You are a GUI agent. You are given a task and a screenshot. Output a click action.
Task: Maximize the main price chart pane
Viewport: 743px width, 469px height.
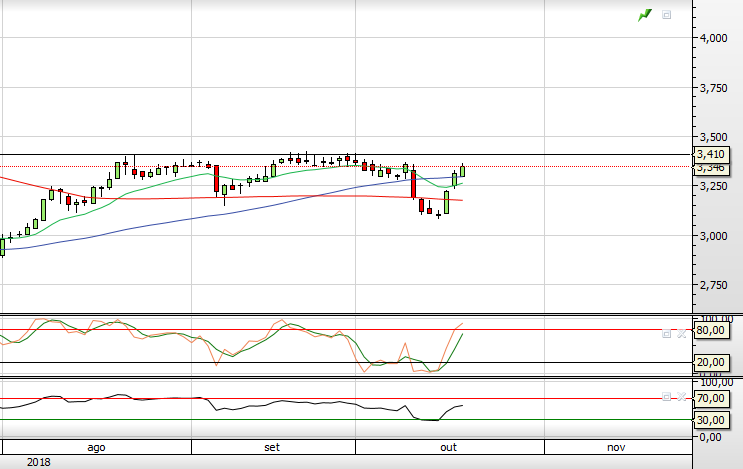click(666, 15)
